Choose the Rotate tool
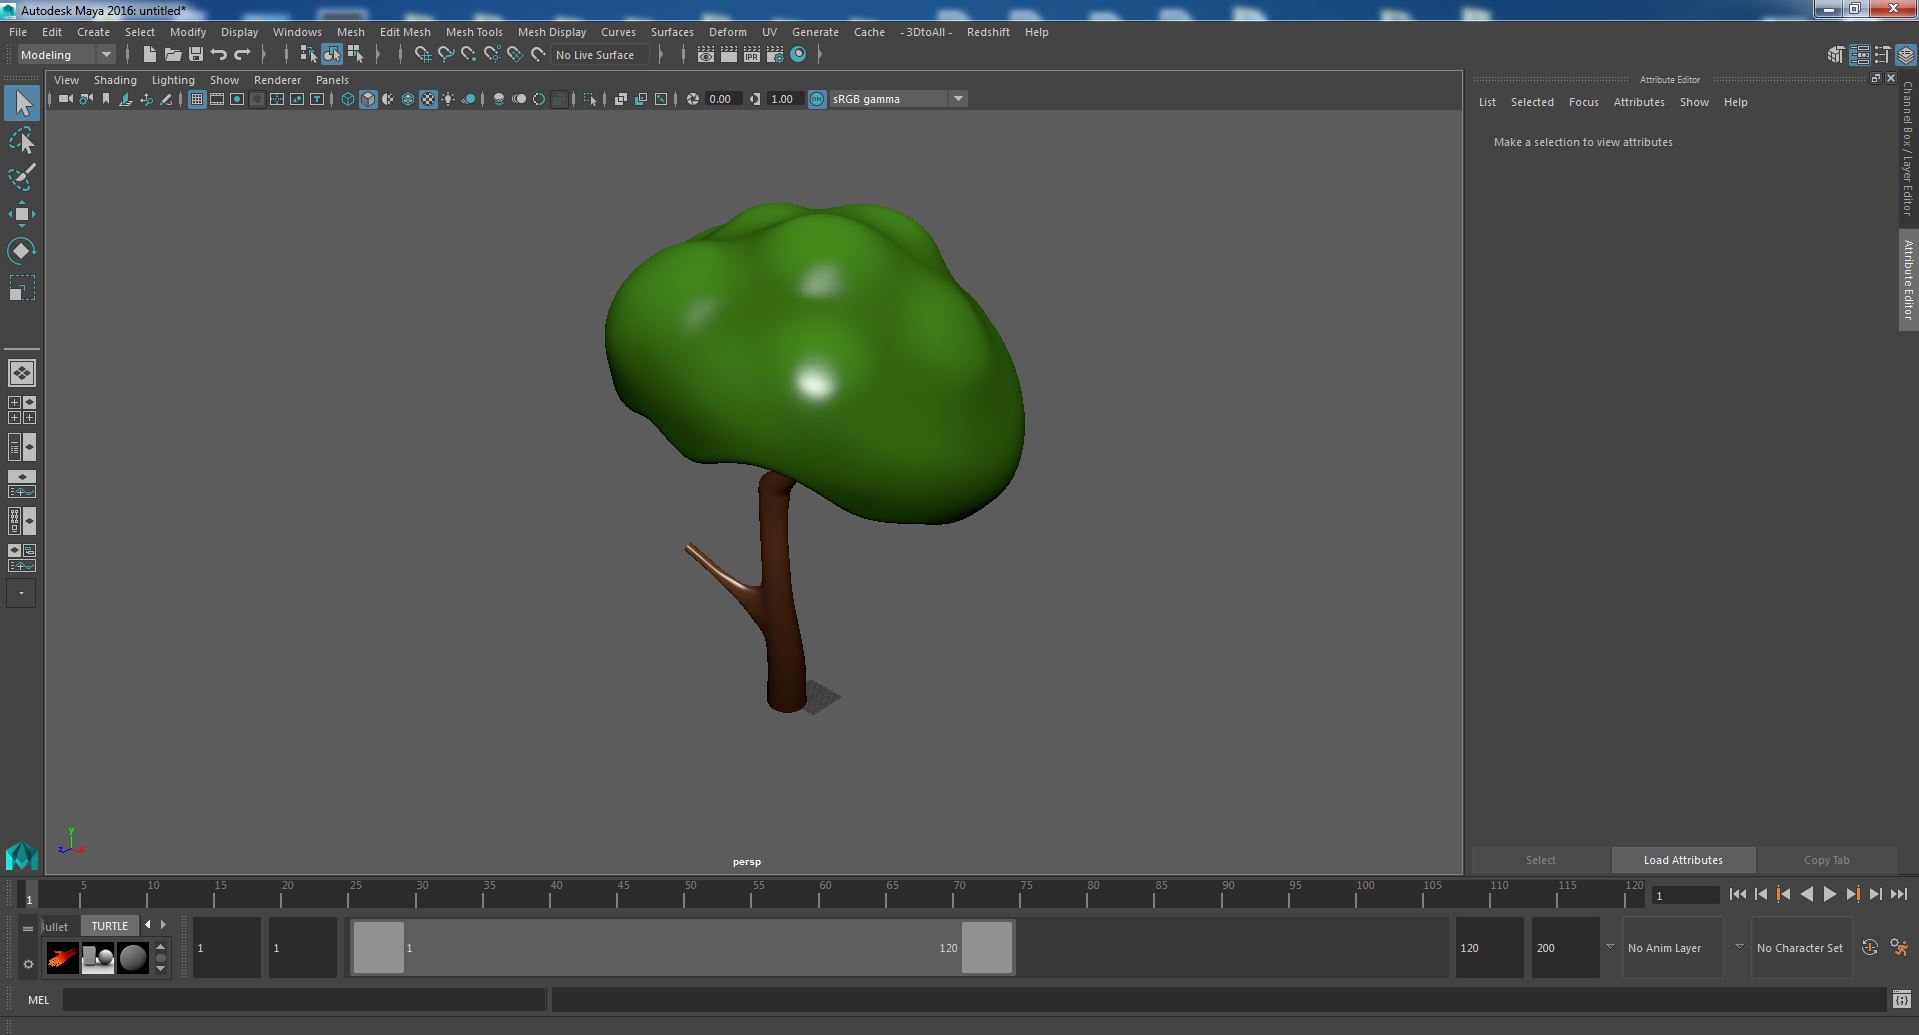 (x=22, y=251)
